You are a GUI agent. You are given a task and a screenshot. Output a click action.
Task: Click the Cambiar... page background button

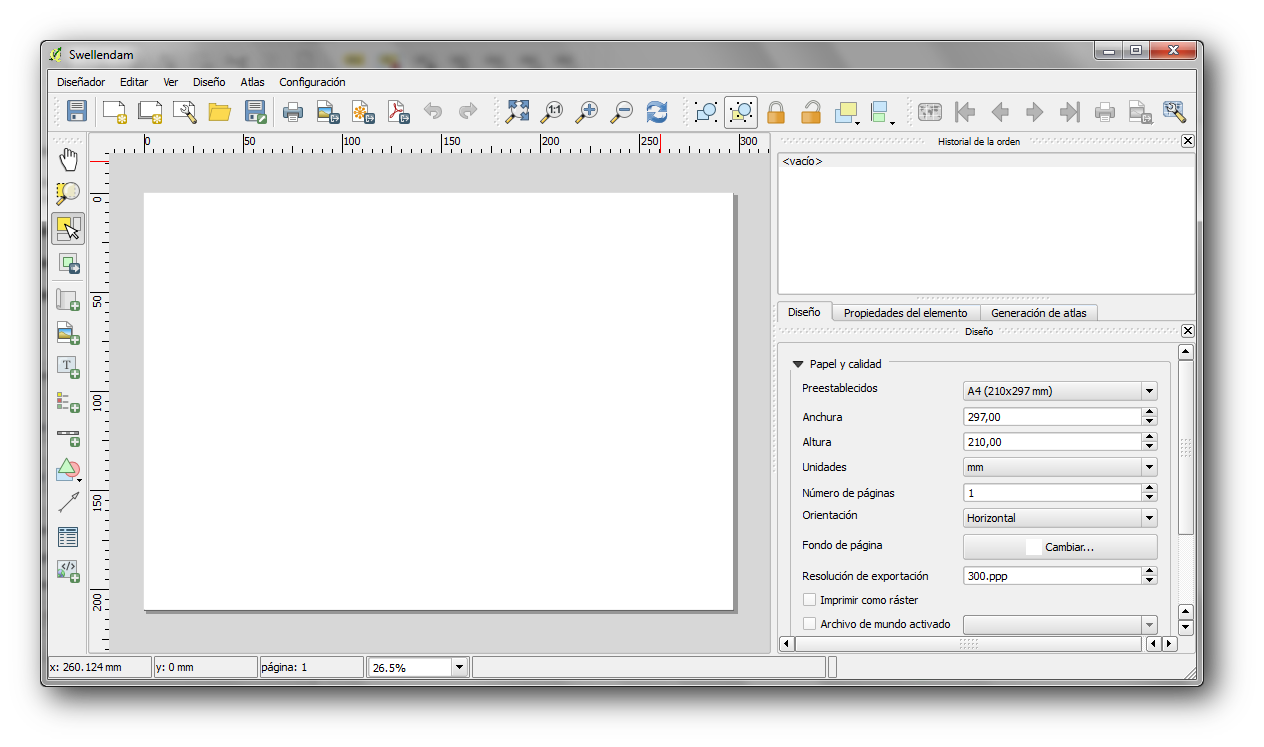[1060, 547]
